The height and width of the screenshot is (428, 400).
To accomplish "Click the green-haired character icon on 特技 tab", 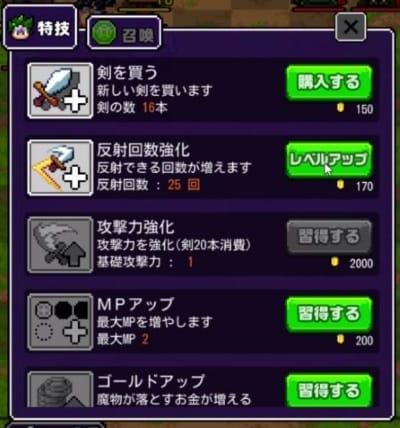I will point(22,28).
